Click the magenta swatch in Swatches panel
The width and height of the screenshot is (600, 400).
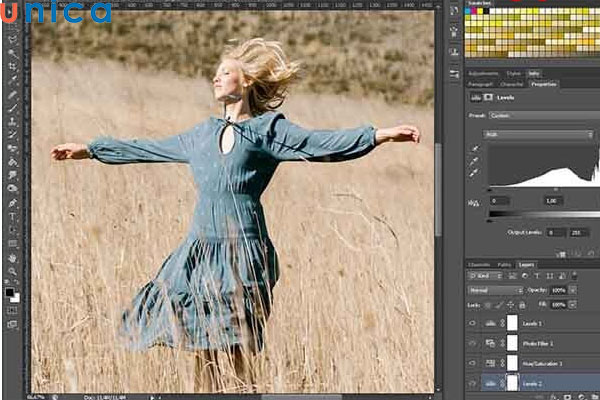(474, 11)
